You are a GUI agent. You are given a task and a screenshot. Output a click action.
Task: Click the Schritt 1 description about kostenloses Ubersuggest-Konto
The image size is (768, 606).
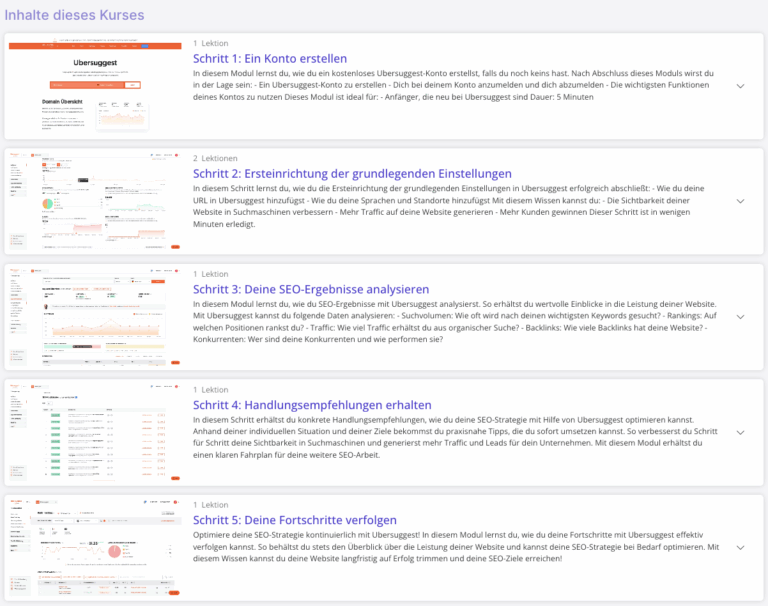pyautogui.click(x=454, y=85)
